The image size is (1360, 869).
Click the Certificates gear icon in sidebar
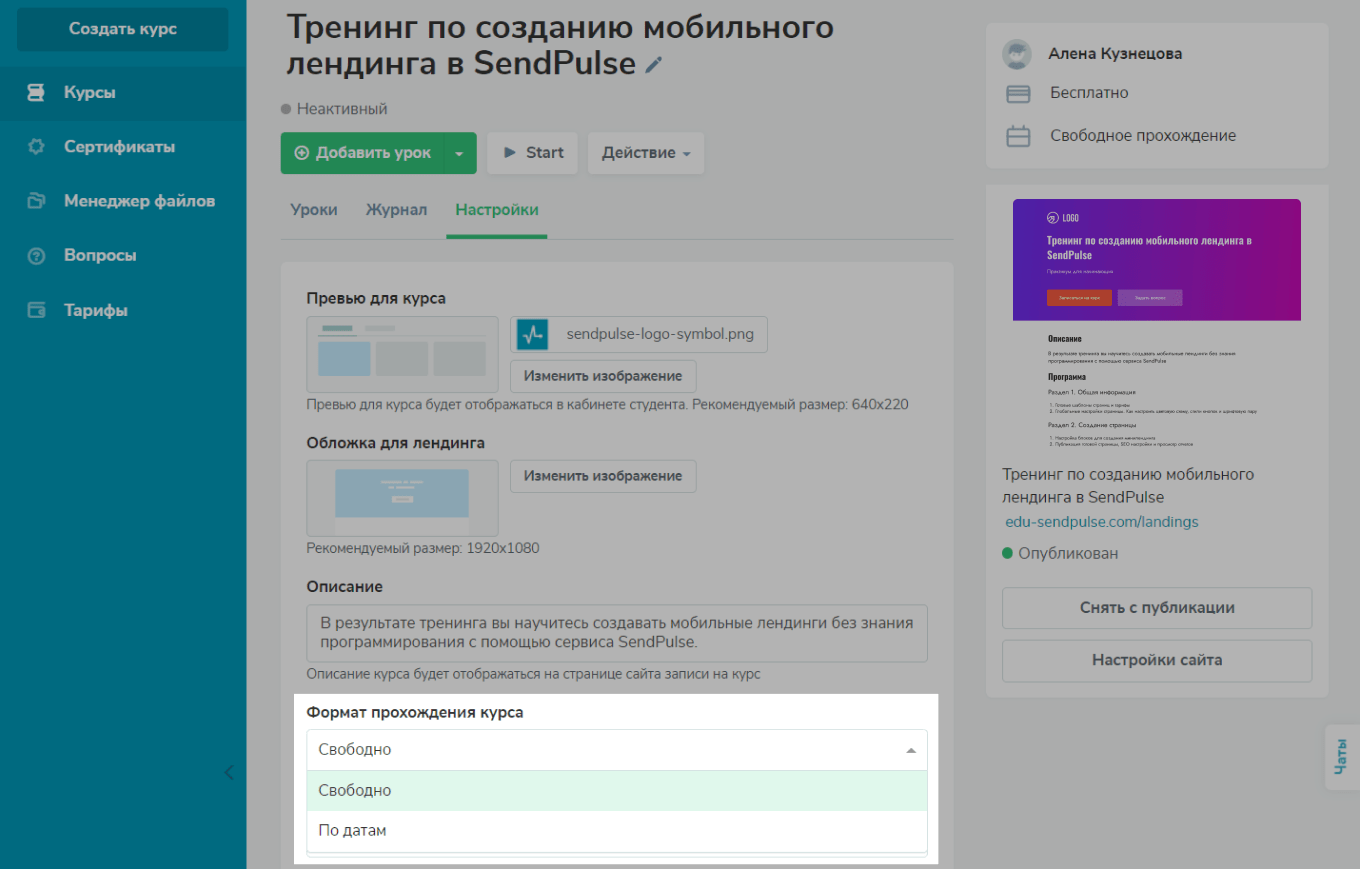tap(36, 147)
